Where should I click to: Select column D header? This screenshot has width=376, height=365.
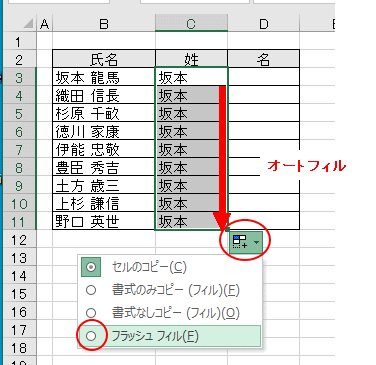(x=263, y=24)
